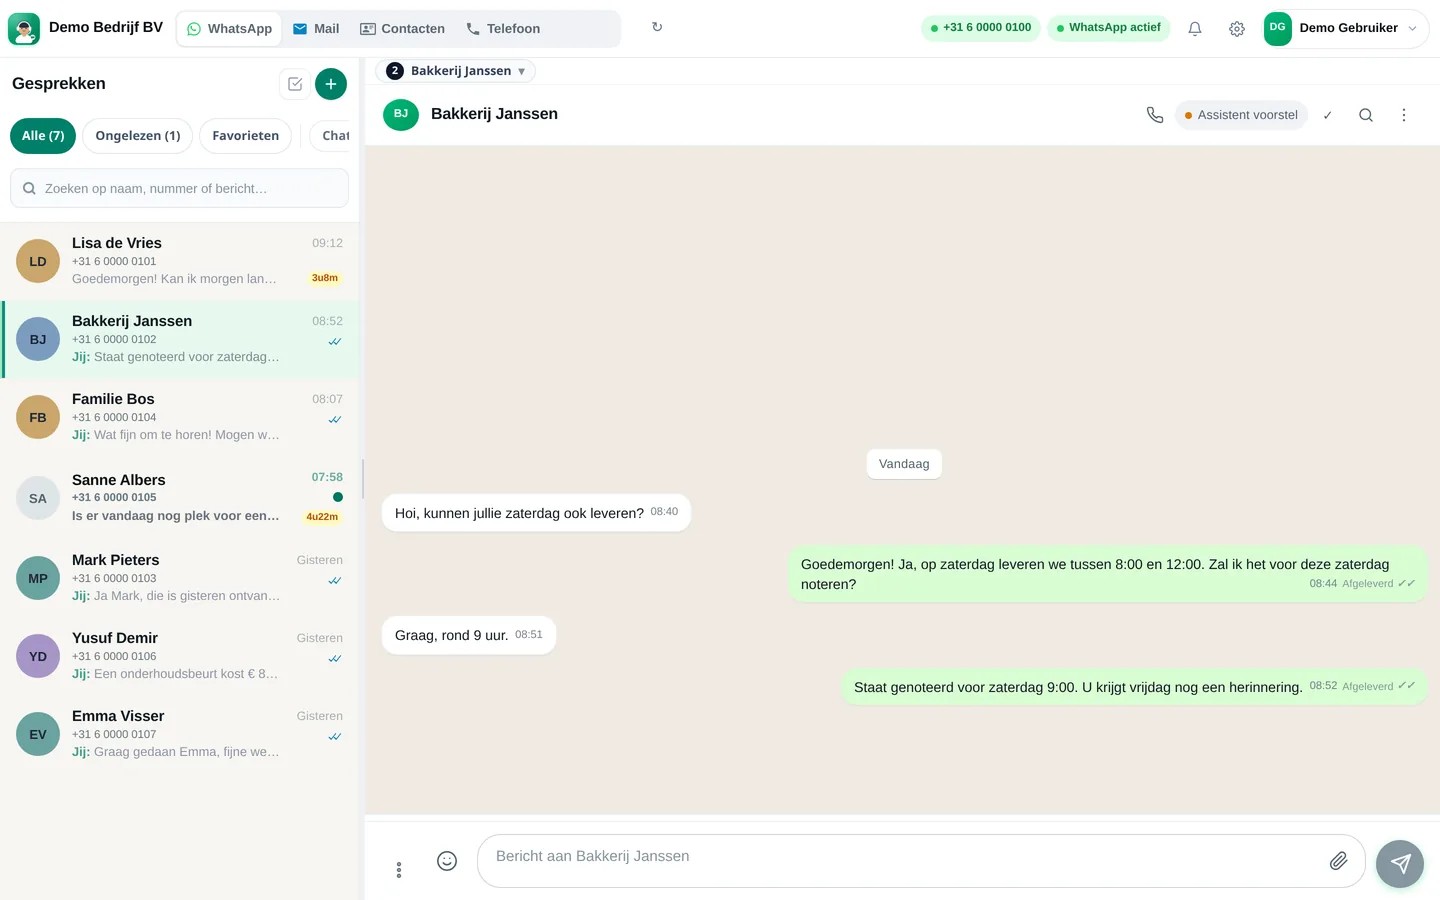Open the composer three-dots options menu
This screenshot has width=1440, height=900.
click(x=399, y=870)
